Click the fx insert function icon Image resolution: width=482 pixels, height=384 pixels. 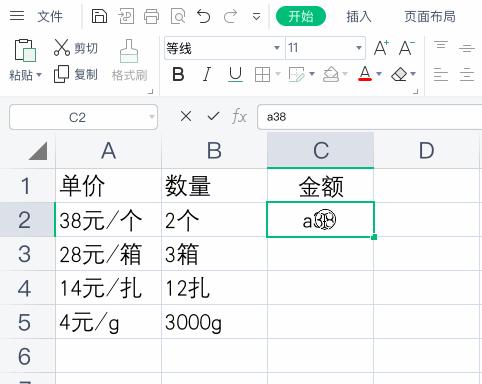pos(239,116)
